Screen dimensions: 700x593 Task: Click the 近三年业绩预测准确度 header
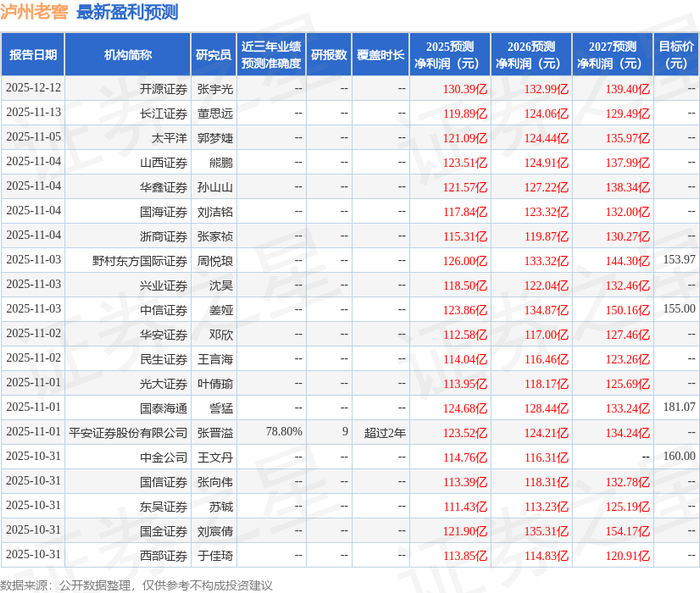[x=271, y=54]
